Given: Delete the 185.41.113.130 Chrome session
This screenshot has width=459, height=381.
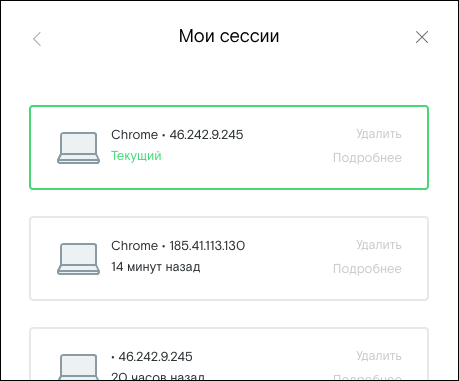Looking at the screenshot, I should (379, 245).
